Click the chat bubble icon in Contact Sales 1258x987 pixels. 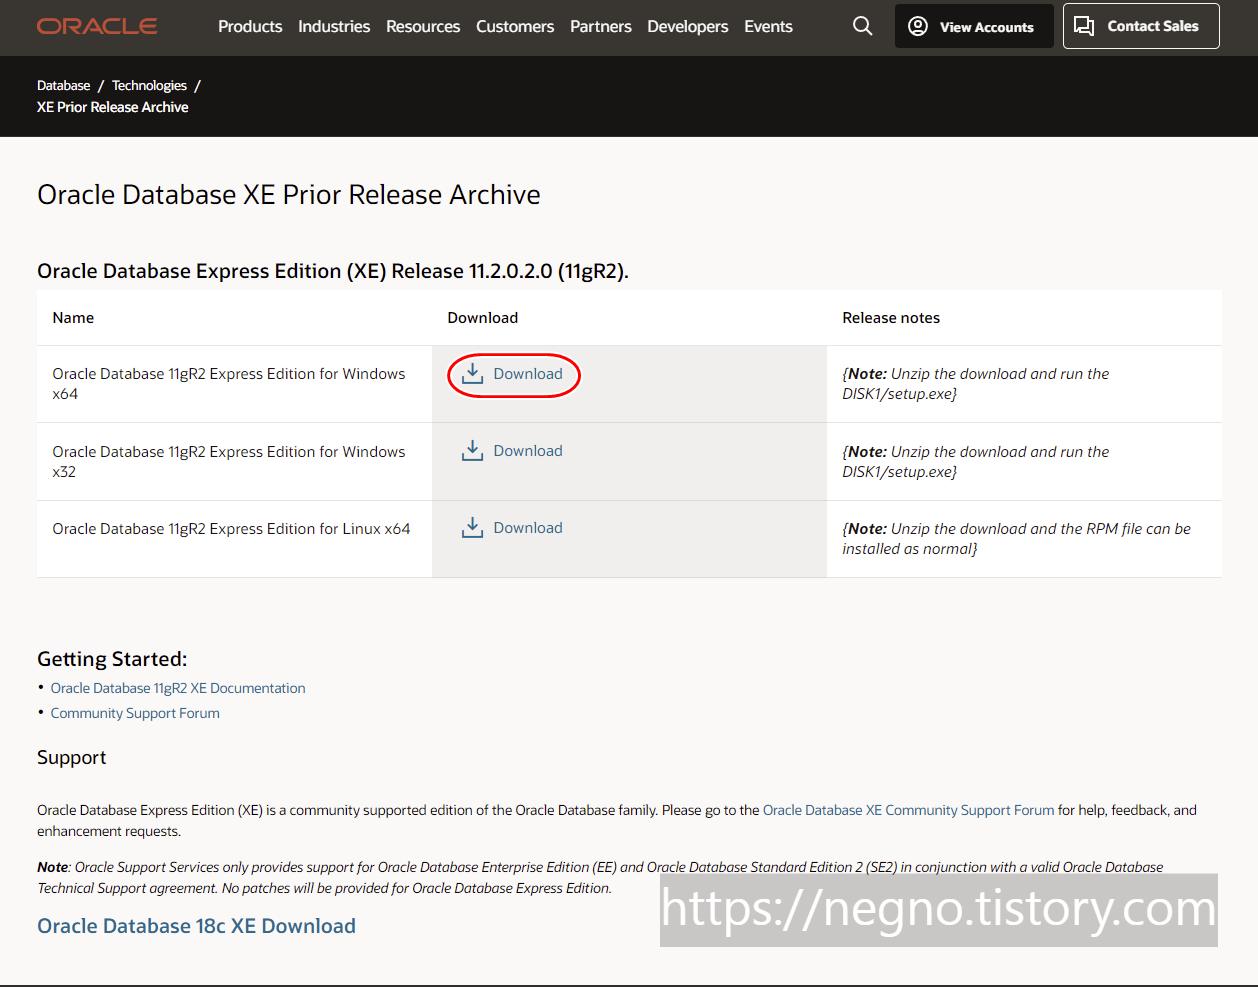1084,26
